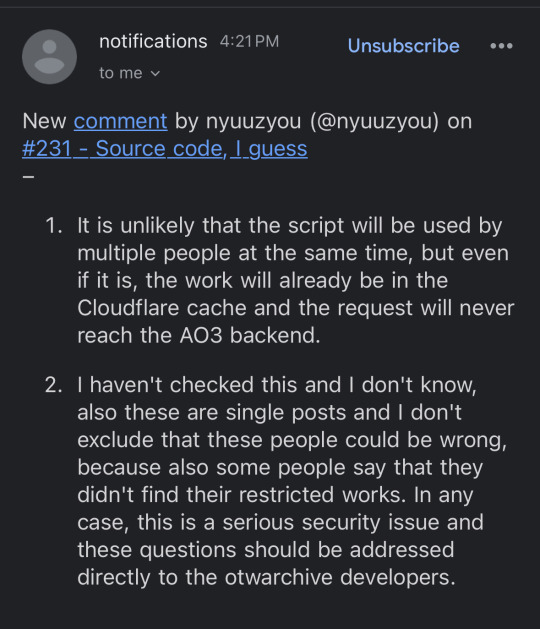Open the "#231 - Source code, I guess" link
540x629 pixels.
coord(165,149)
